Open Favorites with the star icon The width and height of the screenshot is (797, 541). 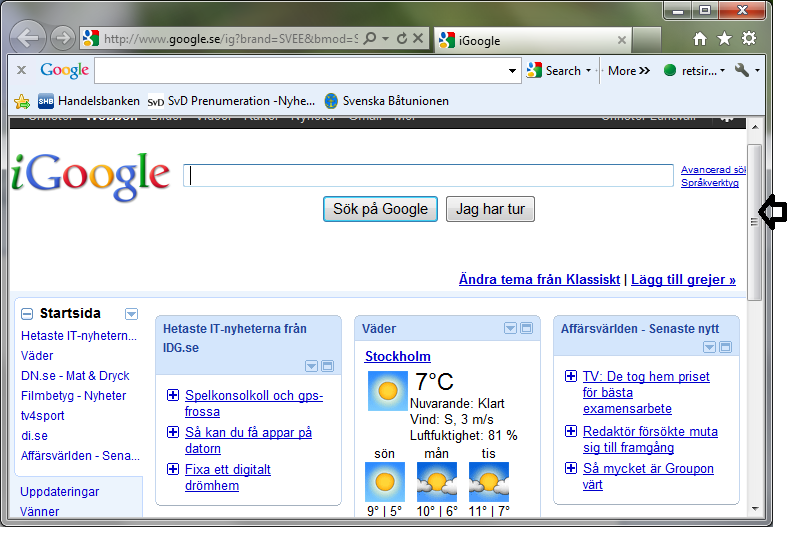tap(724, 39)
